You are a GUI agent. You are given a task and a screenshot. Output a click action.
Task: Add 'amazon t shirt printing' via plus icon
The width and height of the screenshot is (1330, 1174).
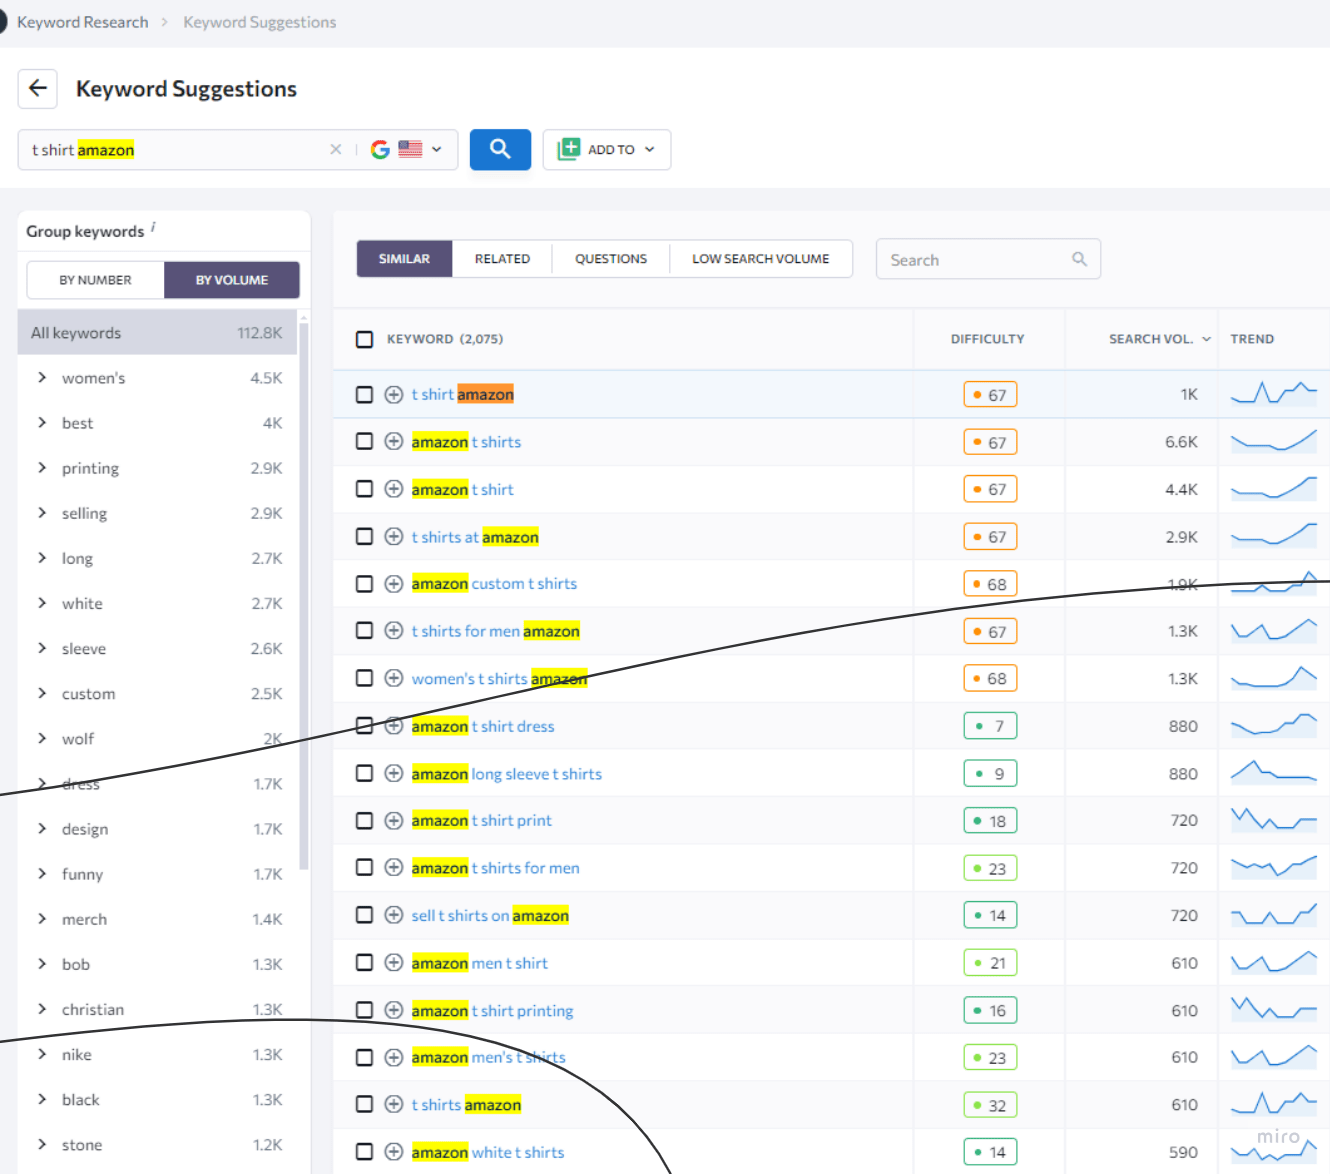pyautogui.click(x=394, y=1010)
